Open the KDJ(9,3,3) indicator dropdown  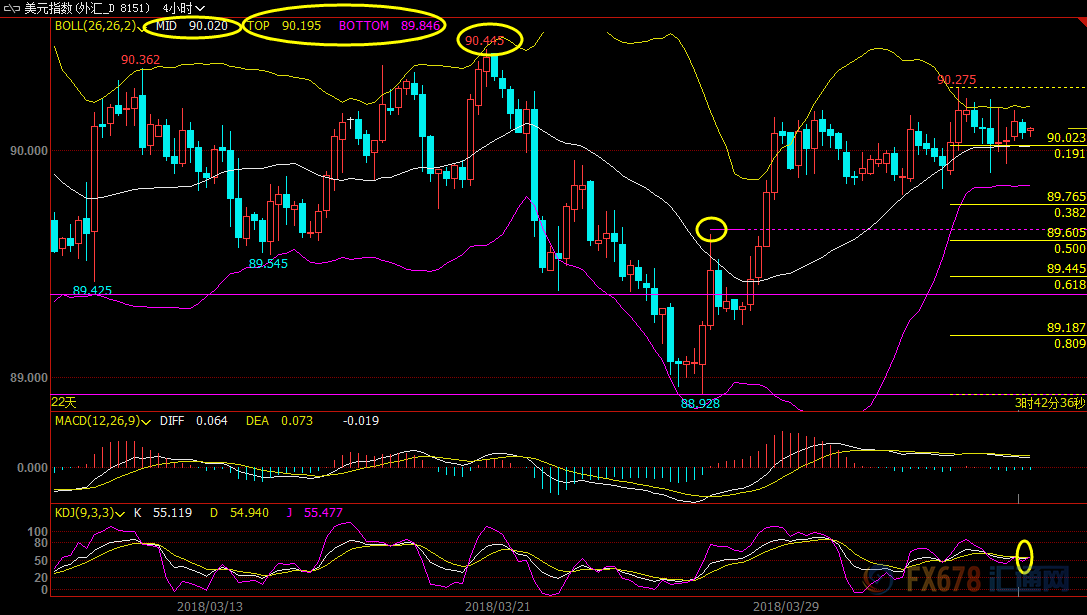(120, 513)
